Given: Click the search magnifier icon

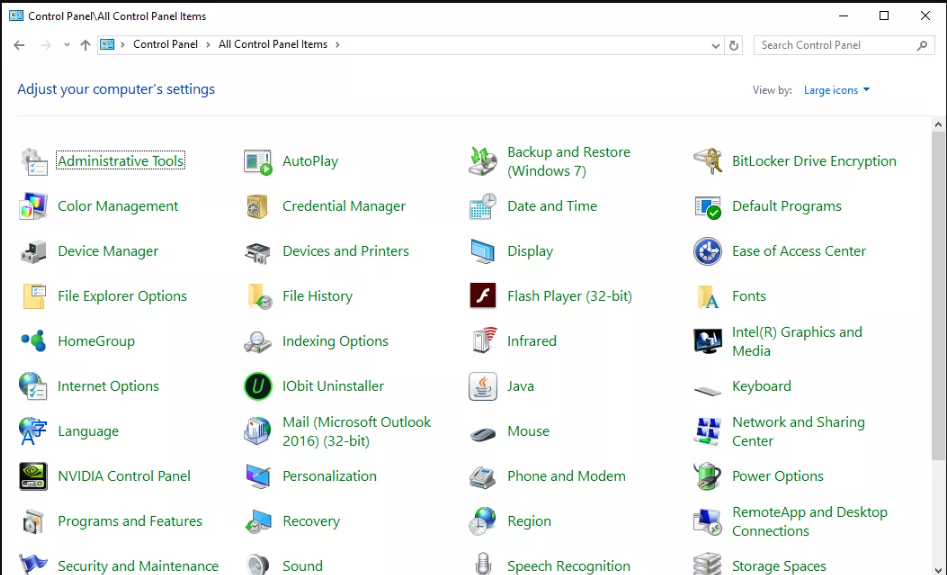Looking at the screenshot, I should (922, 45).
